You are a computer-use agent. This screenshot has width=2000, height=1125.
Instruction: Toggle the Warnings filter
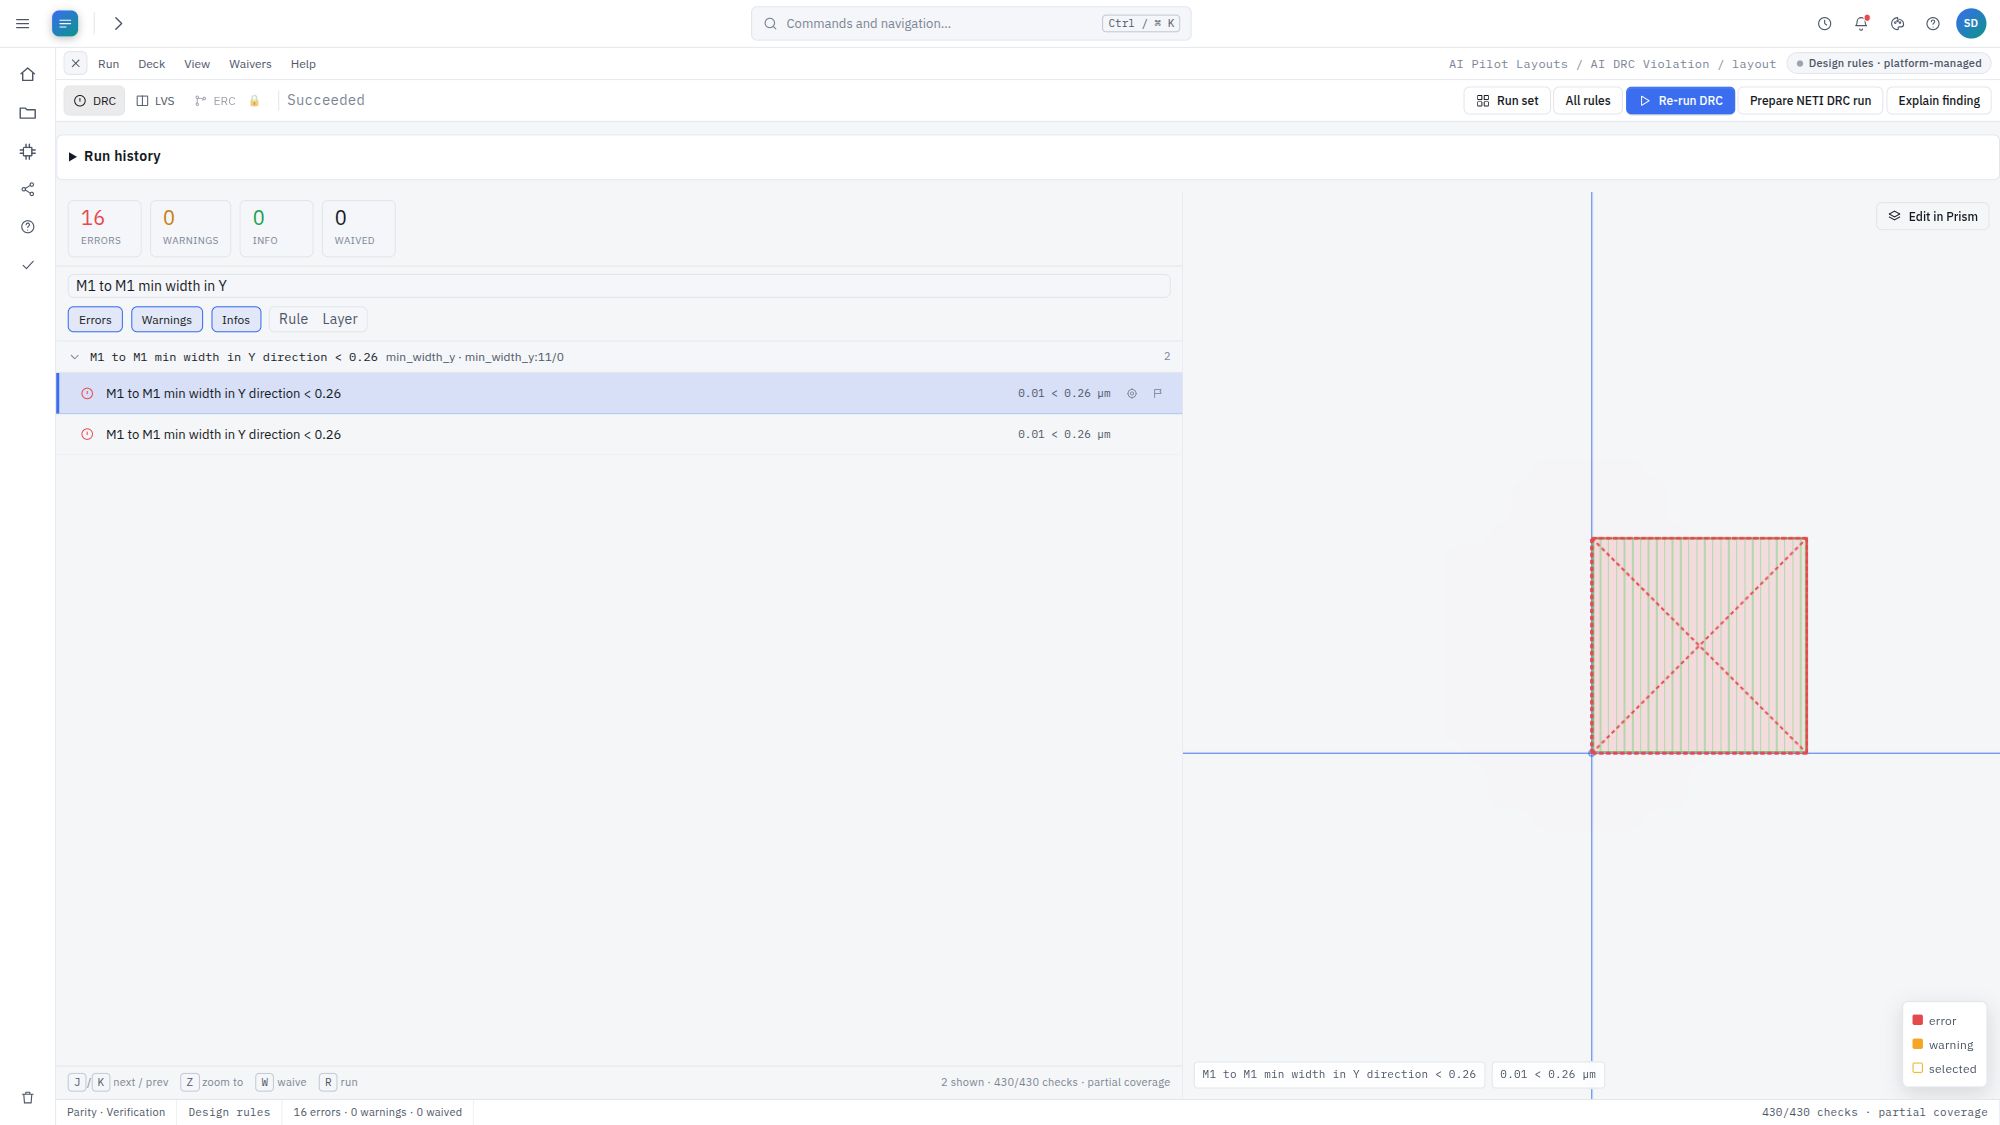pyautogui.click(x=166, y=320)
